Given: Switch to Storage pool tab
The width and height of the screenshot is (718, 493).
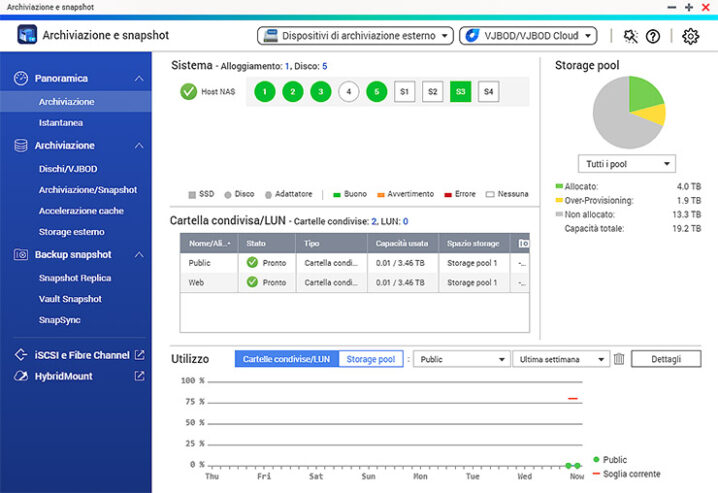Looking at the screenshot, I should [x=370, y=359].
